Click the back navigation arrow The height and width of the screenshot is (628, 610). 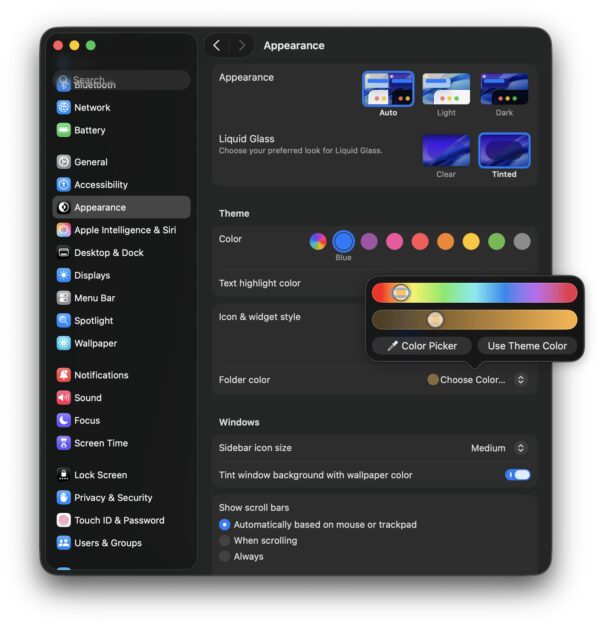tap(217, 46)
